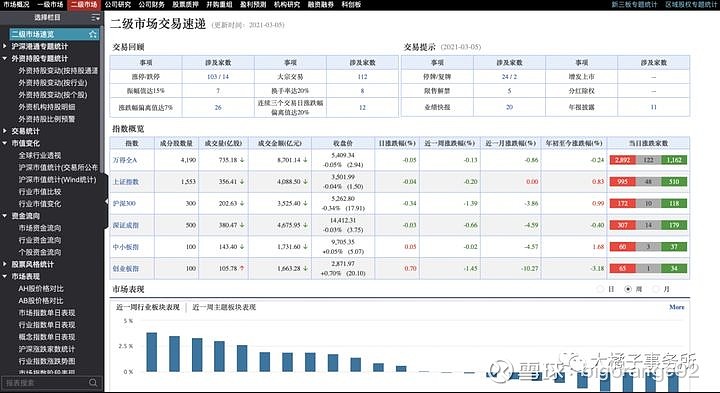Click the sidebar collapse arrow handle
Image resolution: width=720 pixels, height=393 pixels.
point(106,201)
